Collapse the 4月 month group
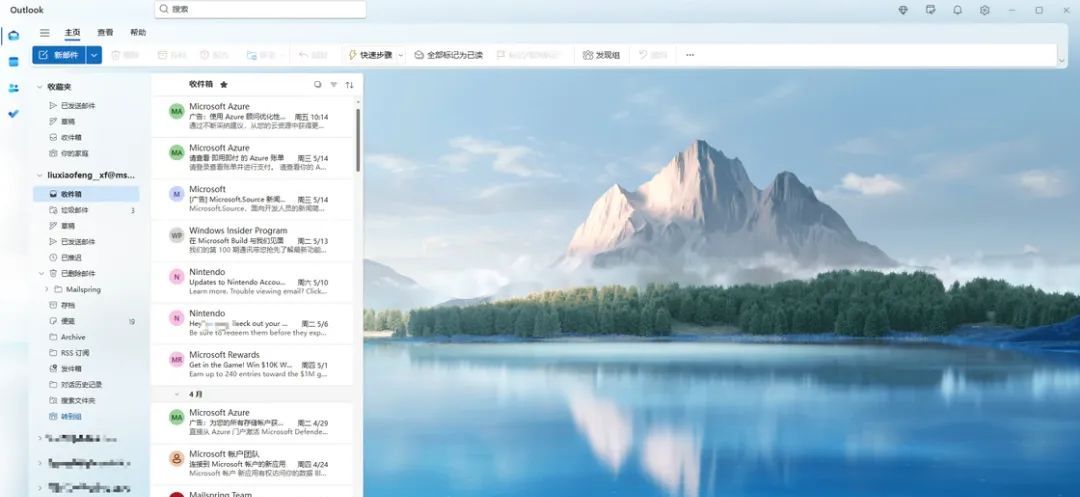The width and height of the screenshot is (1080, 497). pyautogui.click(x=177, y=394)
